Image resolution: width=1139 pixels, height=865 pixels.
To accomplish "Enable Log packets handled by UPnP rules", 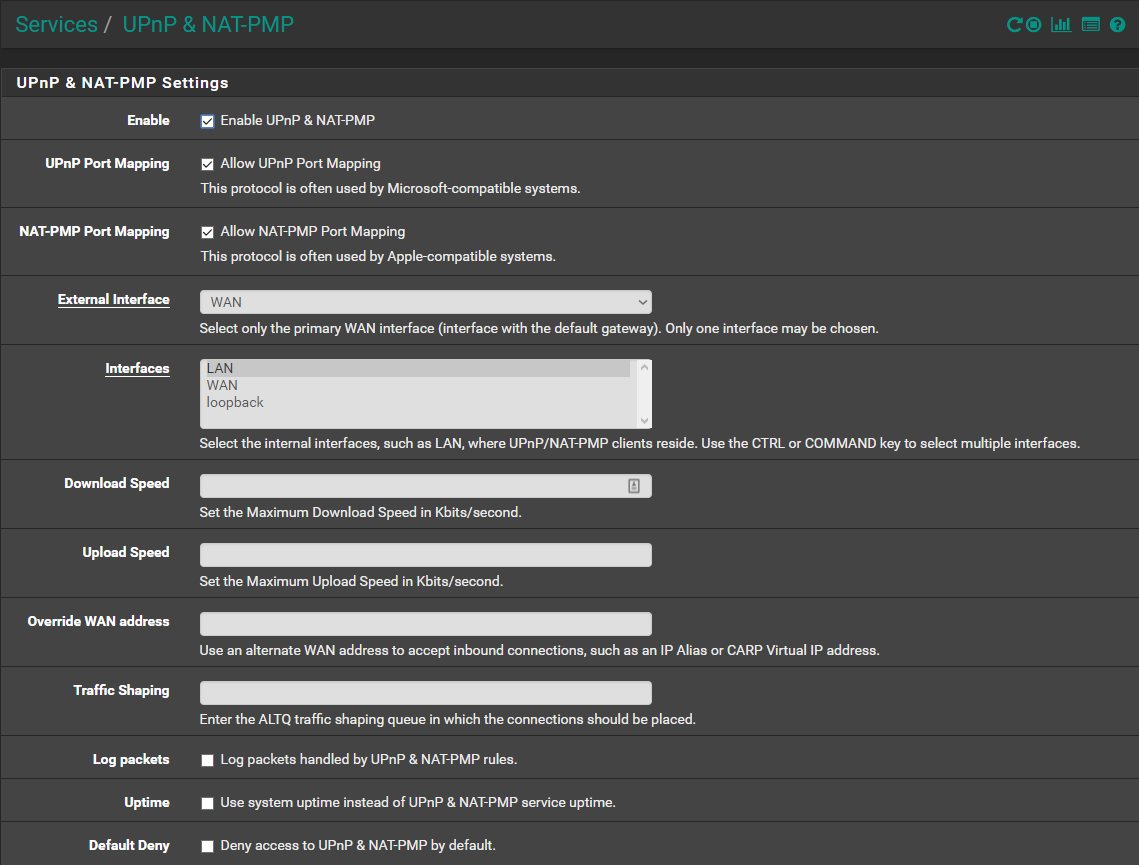I will click(x=208, y=760).
